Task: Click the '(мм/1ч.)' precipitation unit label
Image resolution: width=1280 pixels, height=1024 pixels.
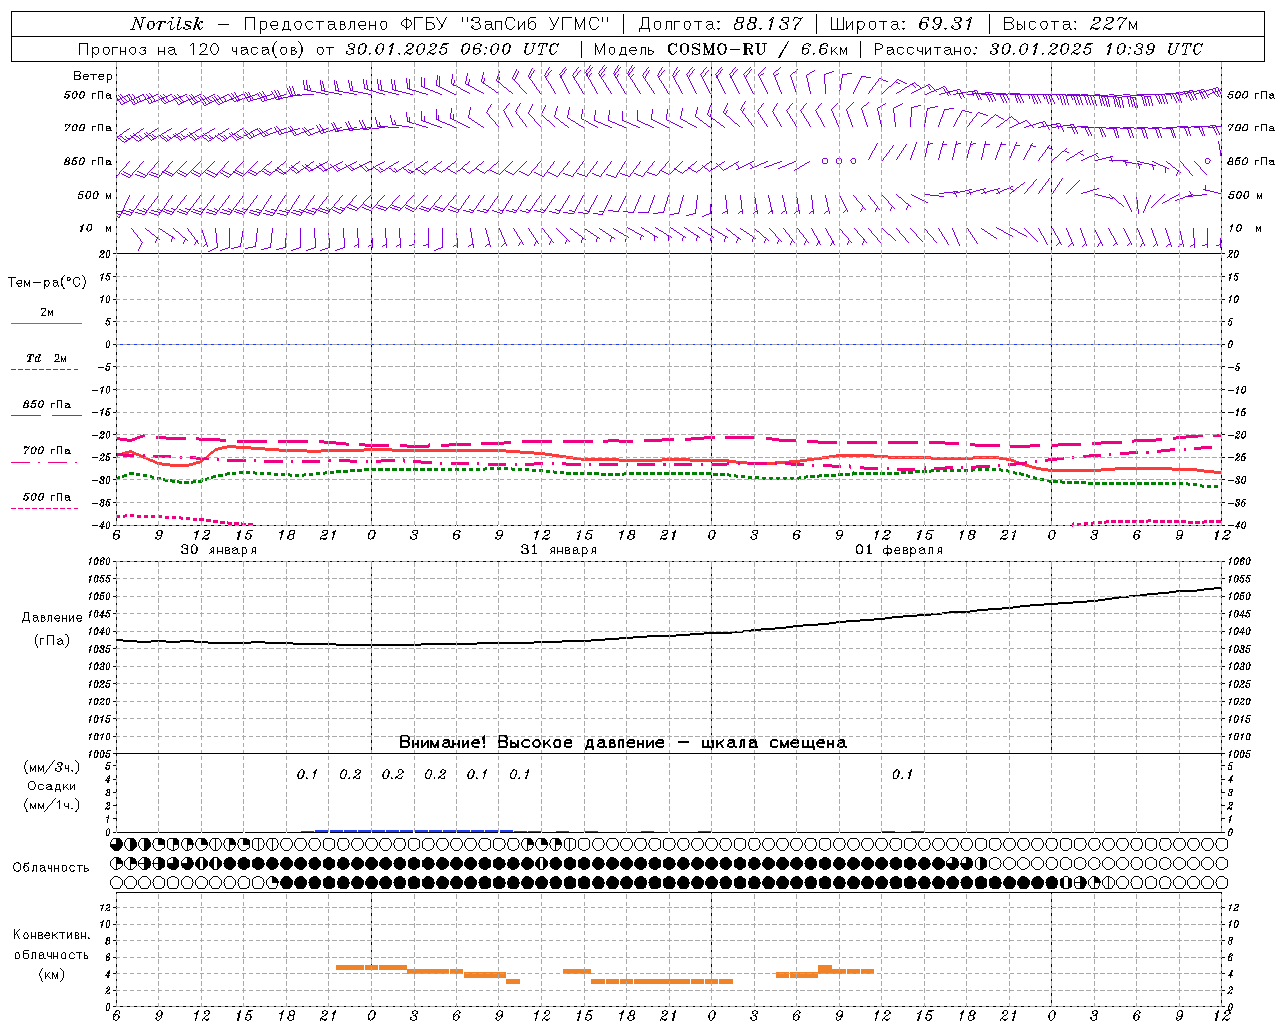Action: [x=52, y=805]
